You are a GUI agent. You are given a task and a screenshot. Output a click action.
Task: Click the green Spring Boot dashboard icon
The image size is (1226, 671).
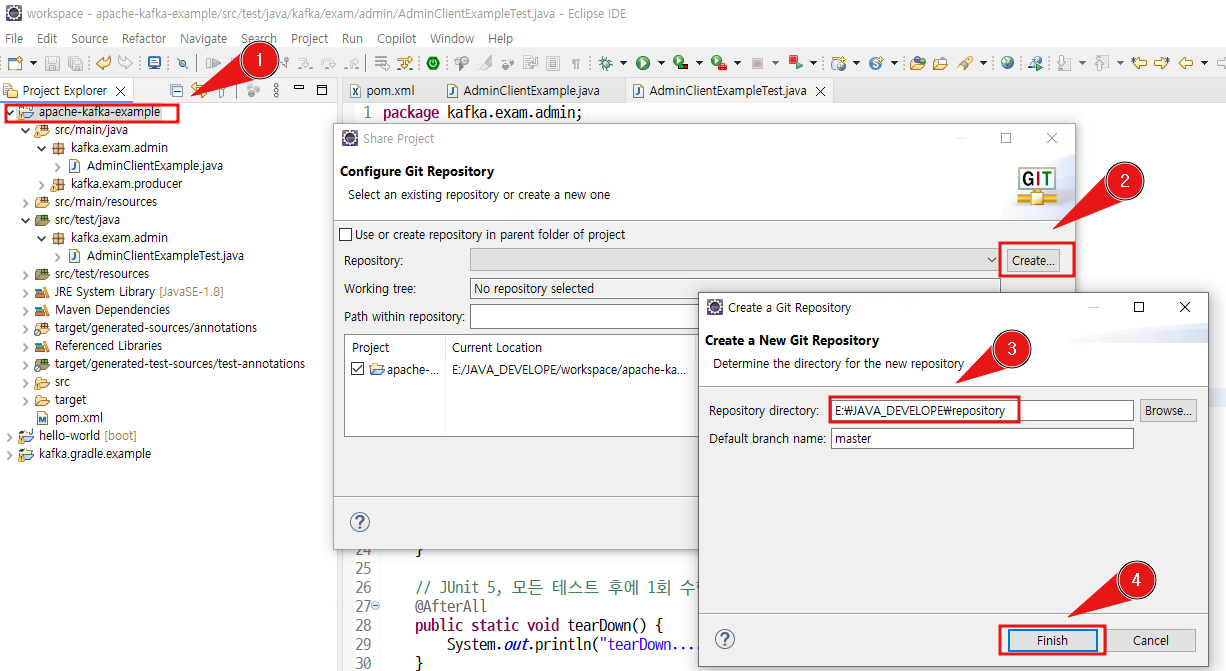432,63
